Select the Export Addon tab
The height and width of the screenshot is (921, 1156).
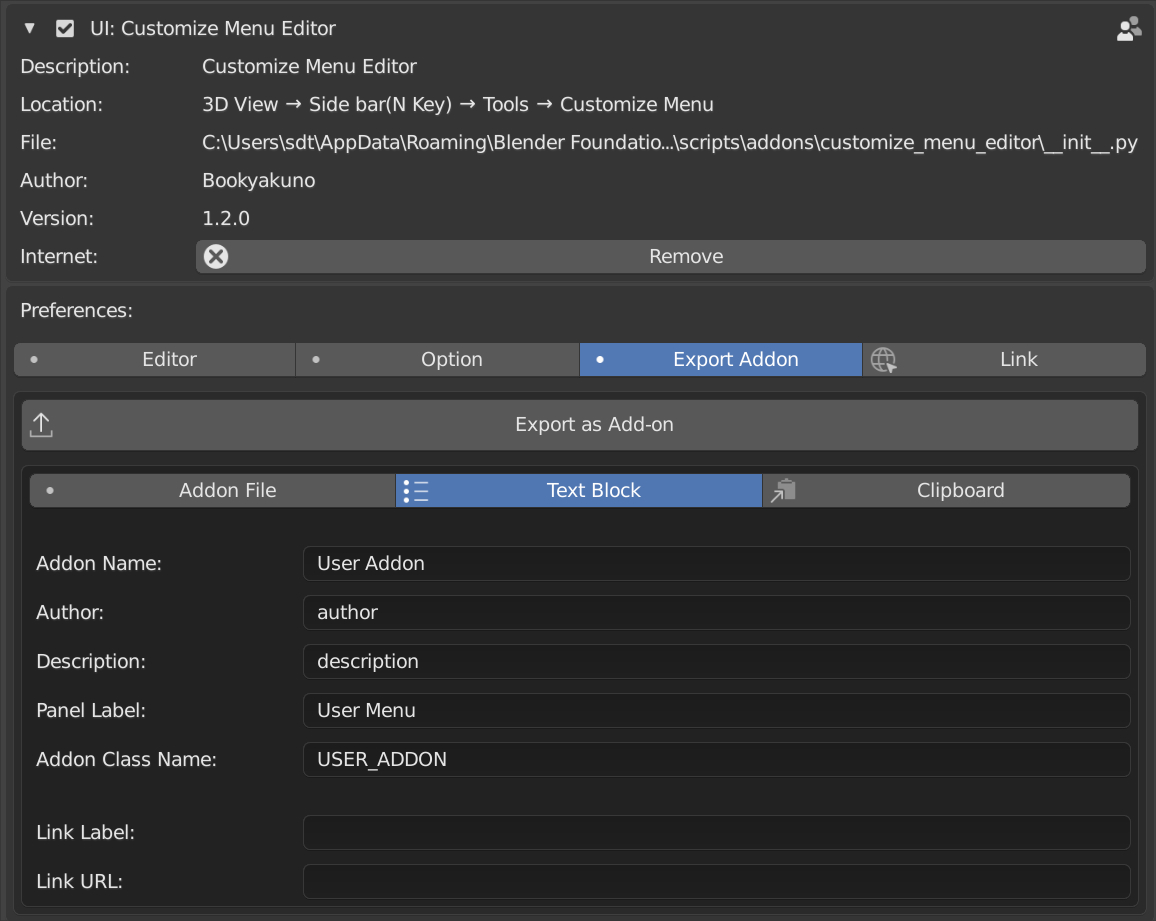[721, 360]
